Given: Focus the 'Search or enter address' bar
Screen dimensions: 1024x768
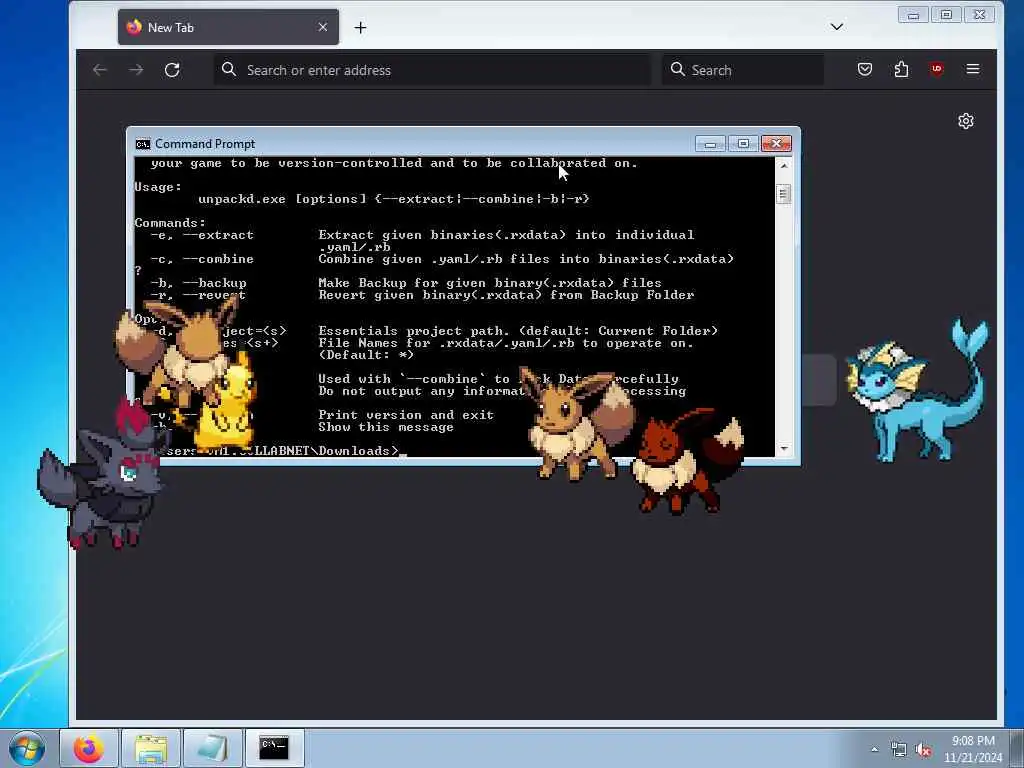Looking at the screenshot, I should [432, 70].
